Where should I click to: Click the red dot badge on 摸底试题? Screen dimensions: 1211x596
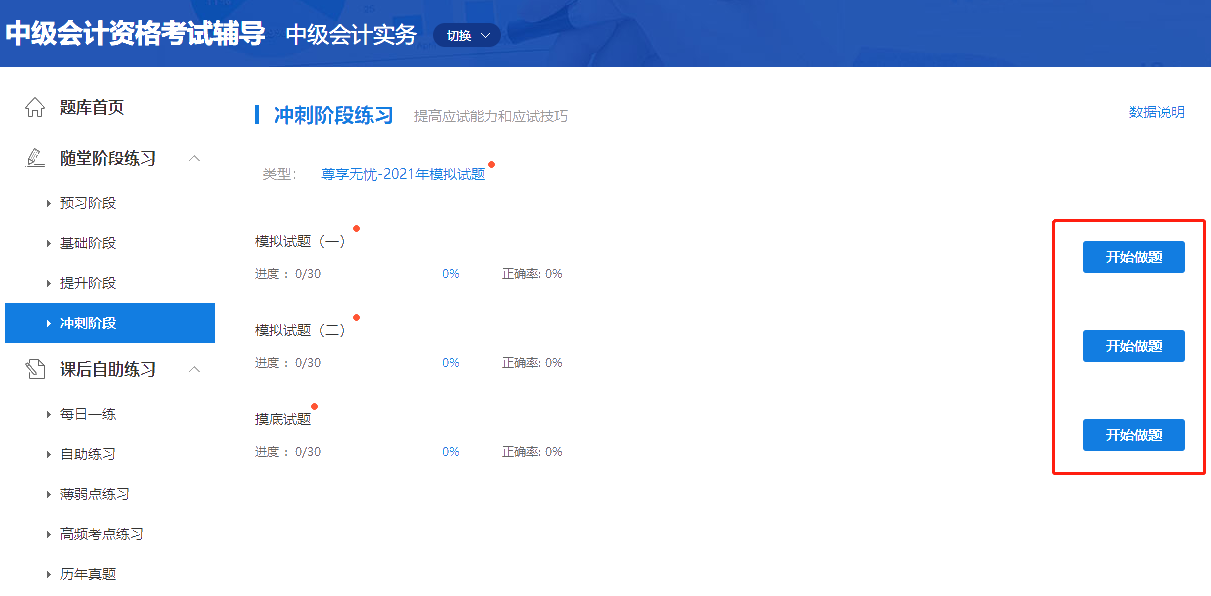[x=315, y=406]
